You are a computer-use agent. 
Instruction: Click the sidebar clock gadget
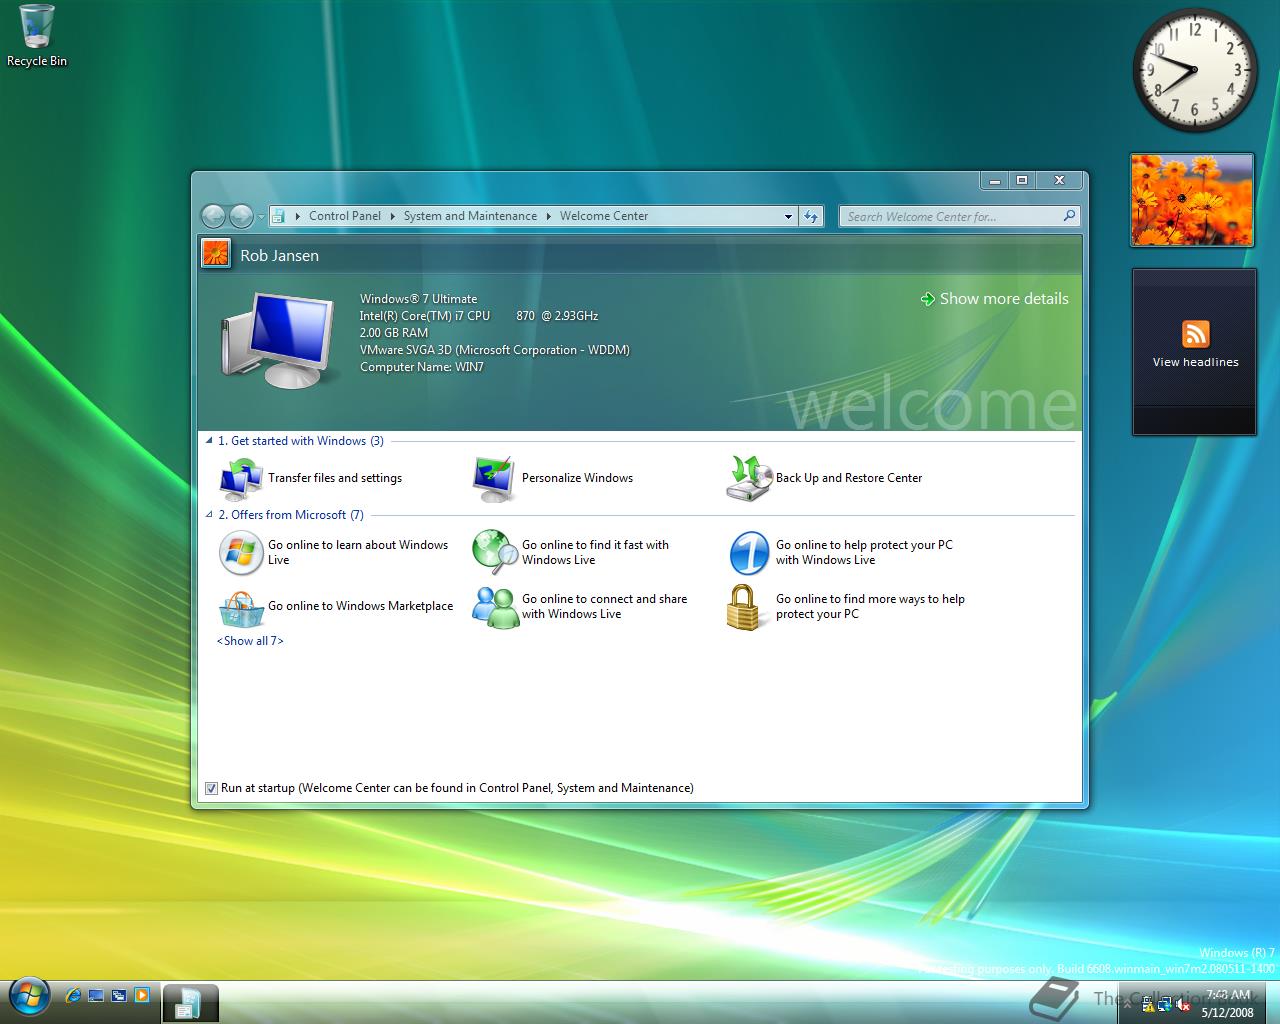[1194, 70]
